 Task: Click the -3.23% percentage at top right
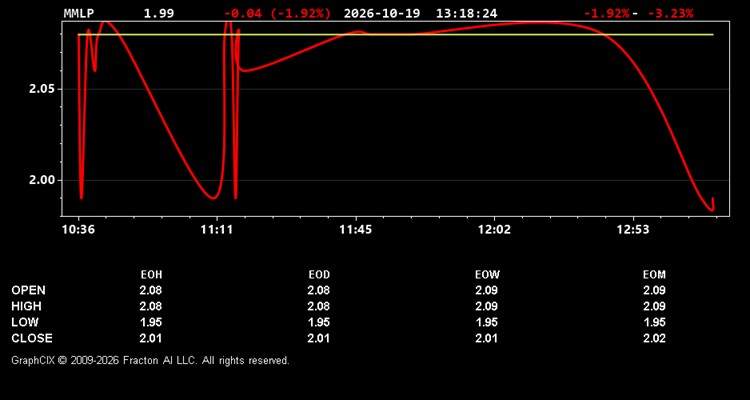670,13
